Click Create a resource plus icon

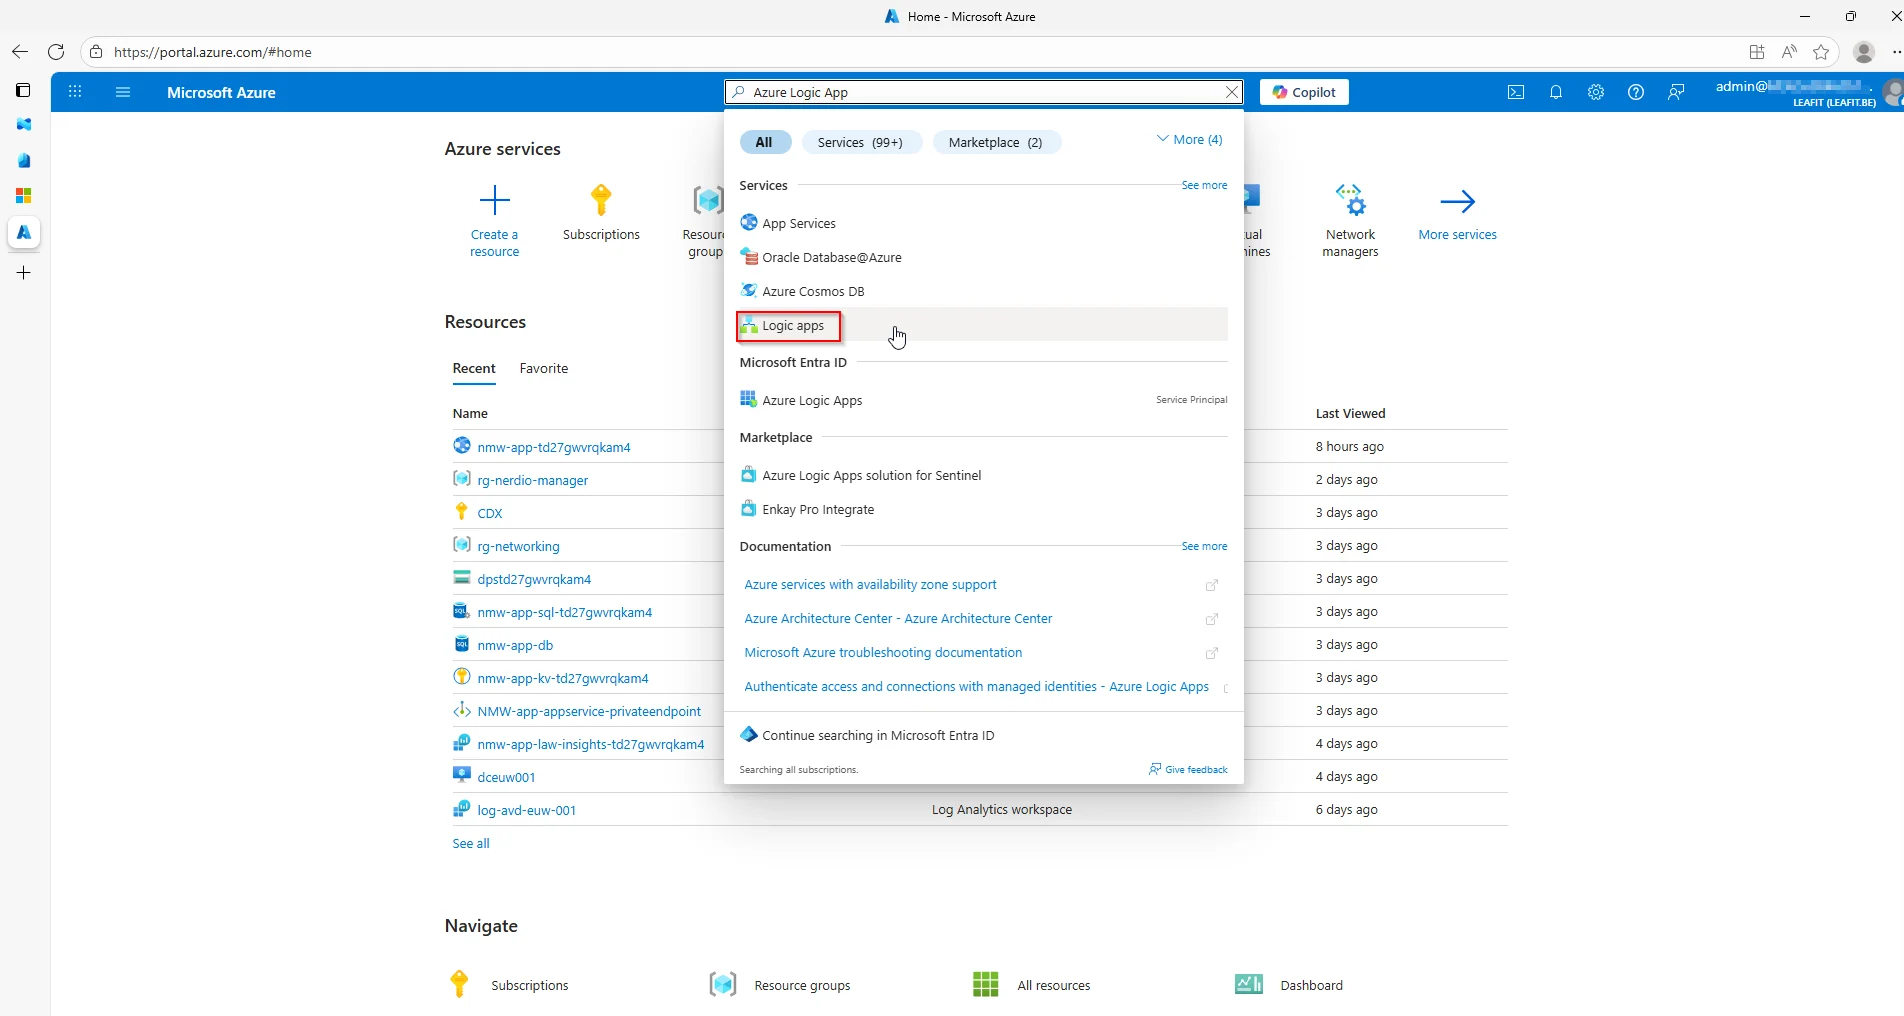[x=495, y=201]
